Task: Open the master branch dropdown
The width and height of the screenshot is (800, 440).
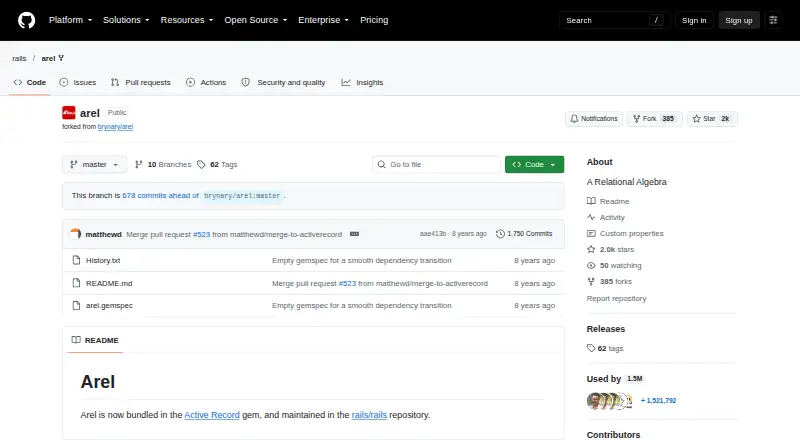Action: click(x=94, y=164)
